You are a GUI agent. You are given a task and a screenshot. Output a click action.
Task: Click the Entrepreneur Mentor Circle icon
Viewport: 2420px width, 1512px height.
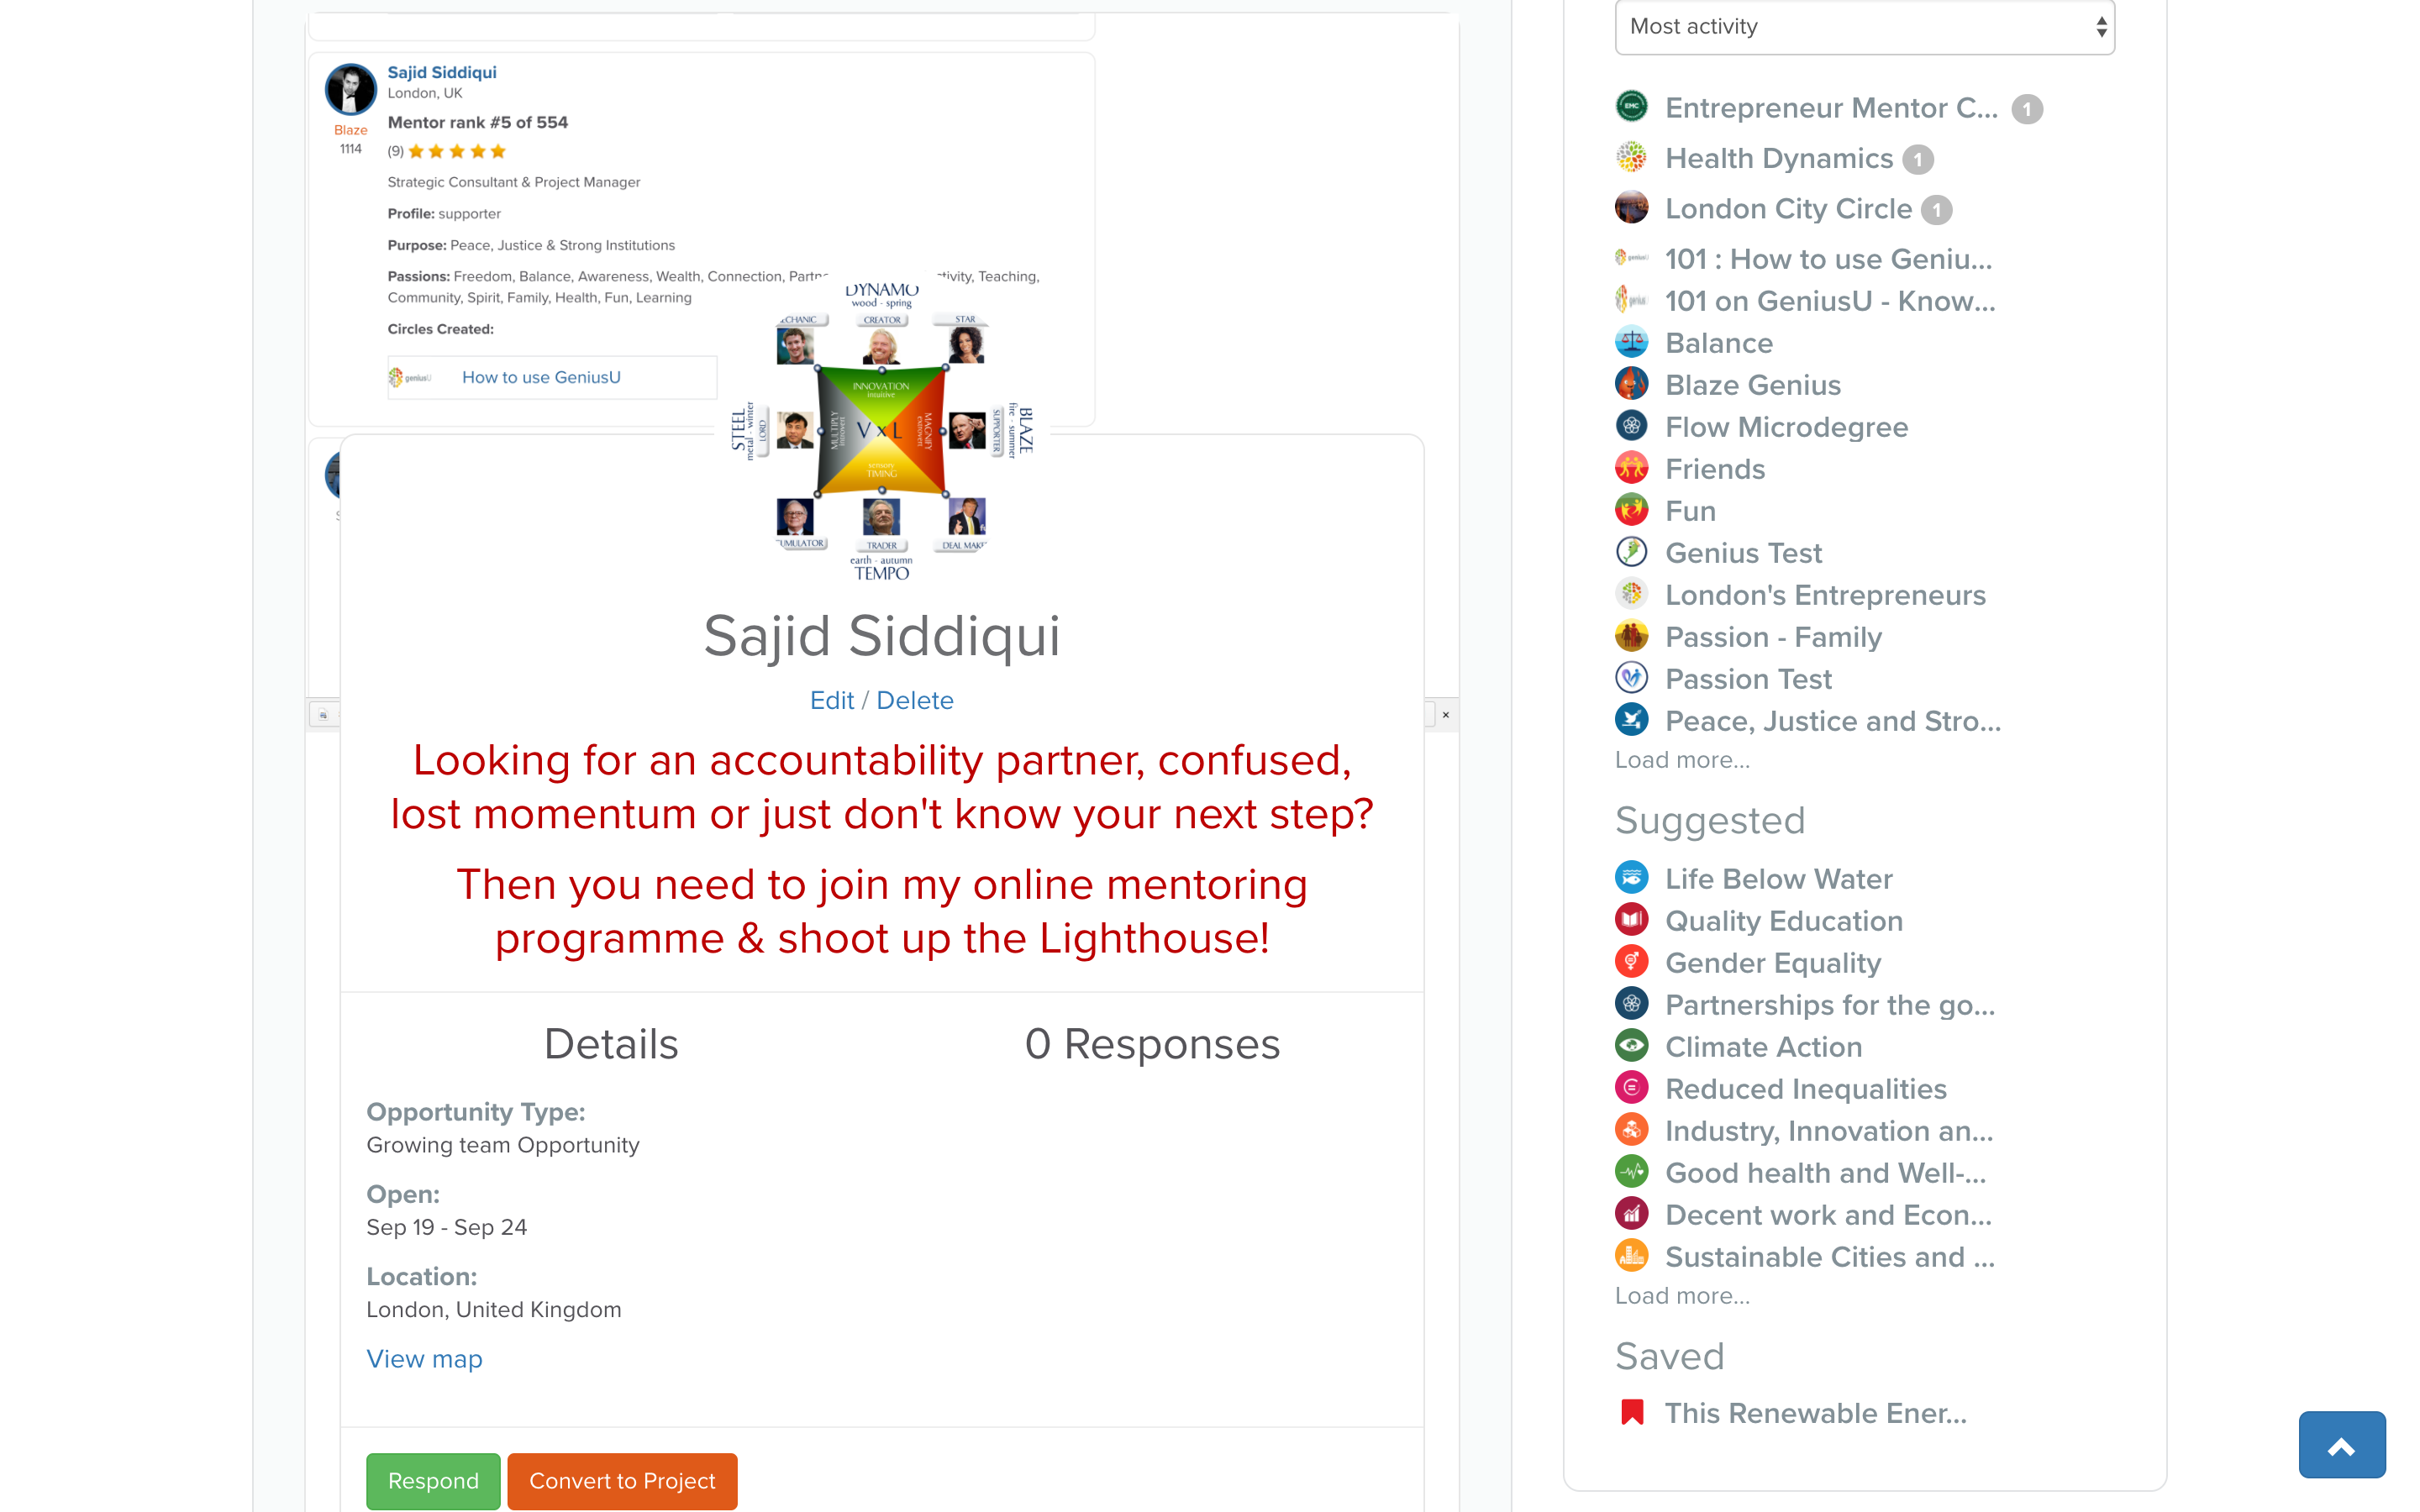pyautogui.click(x=1631, y=107)
